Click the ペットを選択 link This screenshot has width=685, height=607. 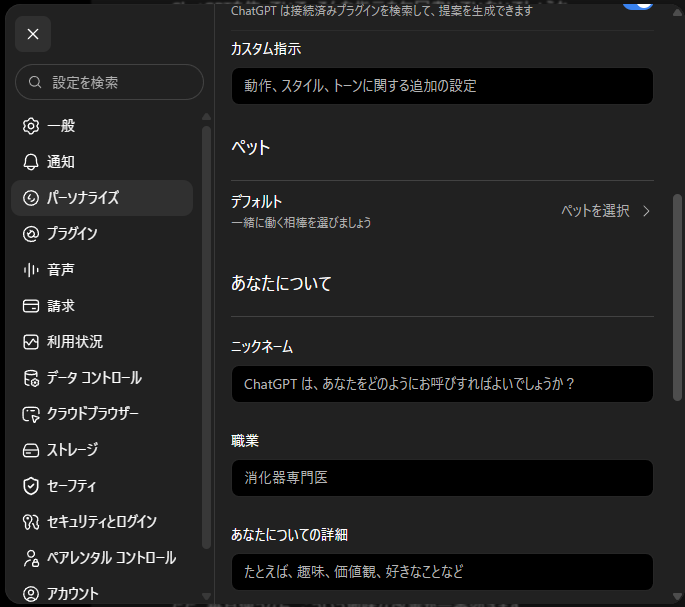[x=595, y=211]
